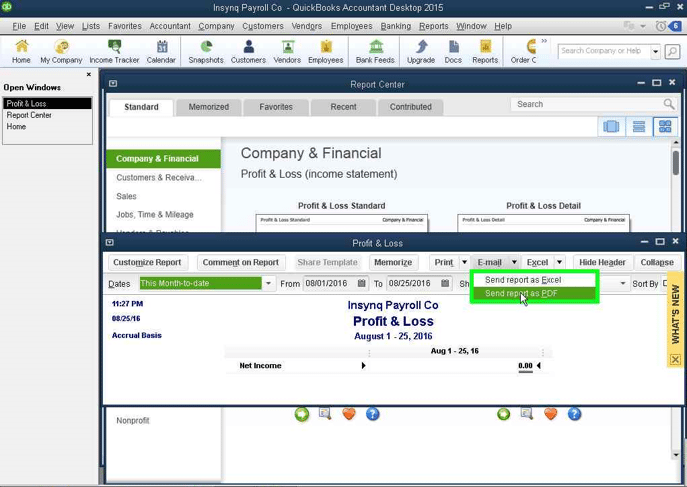Switch Report Center to carousel view
This screenshot has width=687, height=487.
pos(611,127)
